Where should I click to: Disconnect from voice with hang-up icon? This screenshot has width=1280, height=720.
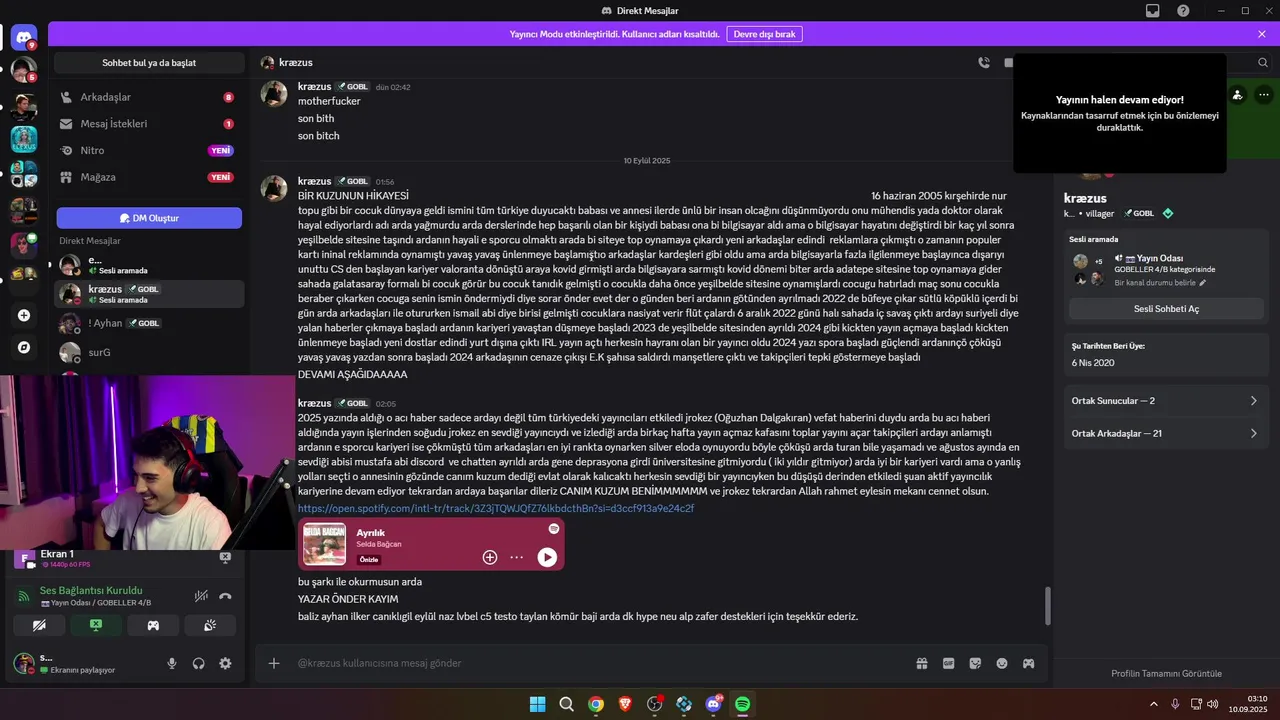pyautogui.click(x=225, y=596)
